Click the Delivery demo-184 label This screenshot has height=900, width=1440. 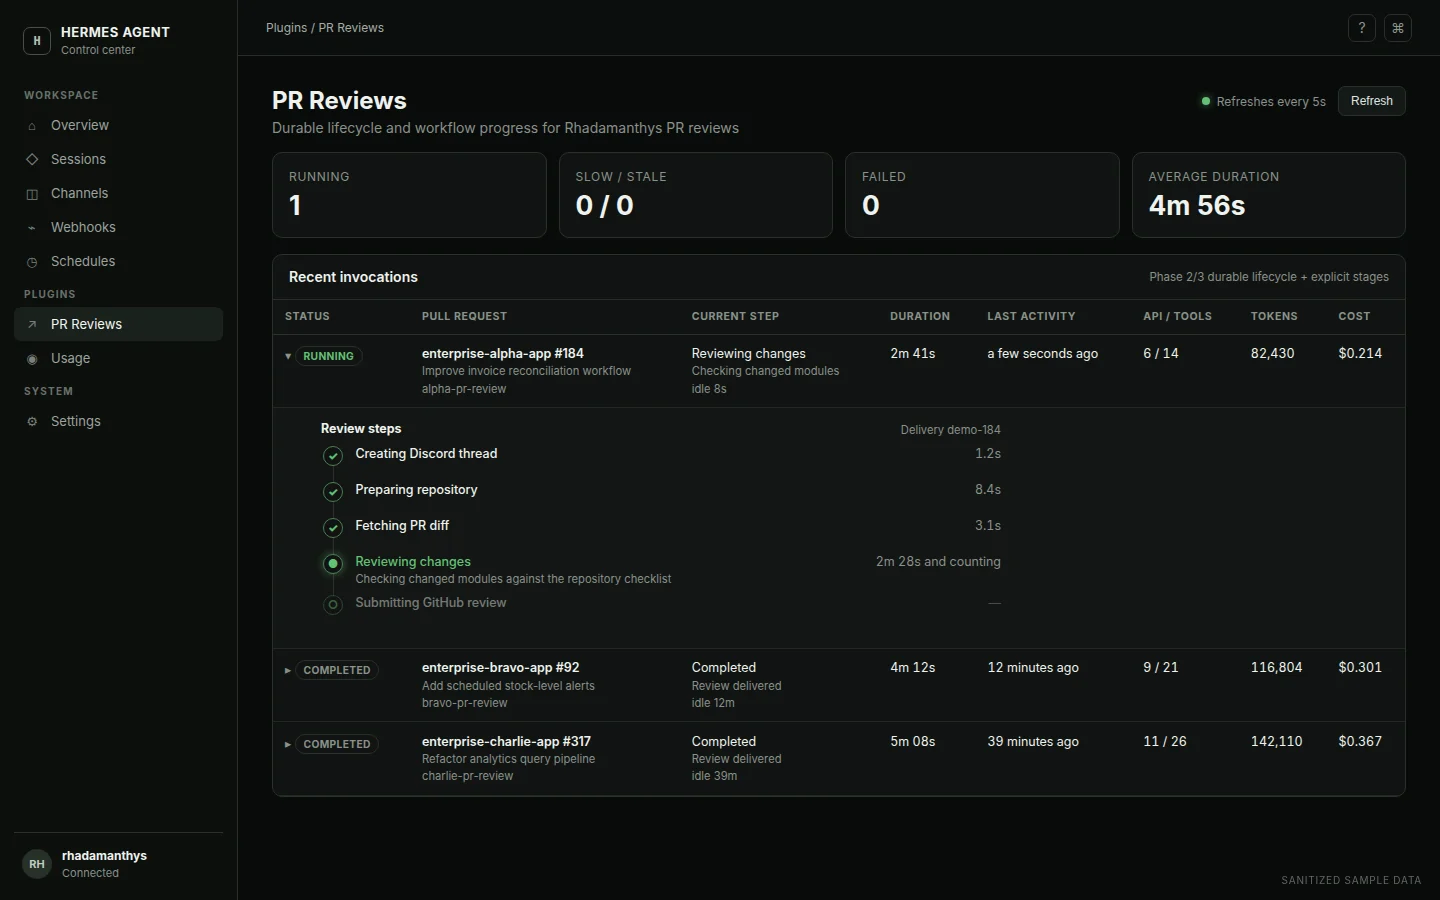950,430
